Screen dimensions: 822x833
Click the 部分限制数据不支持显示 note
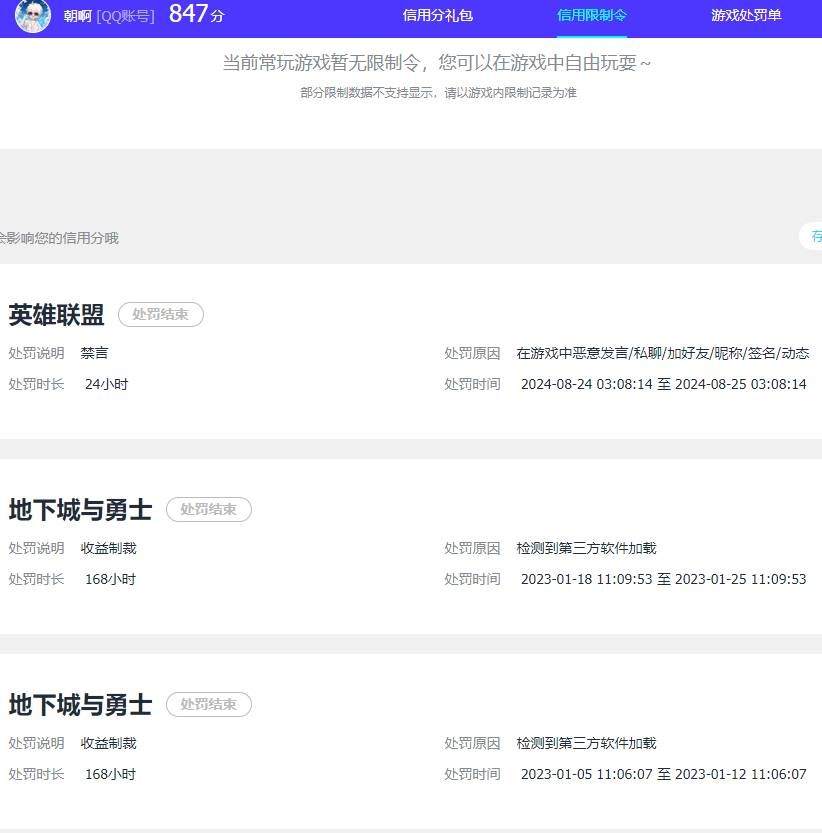(x=438, y=93)
